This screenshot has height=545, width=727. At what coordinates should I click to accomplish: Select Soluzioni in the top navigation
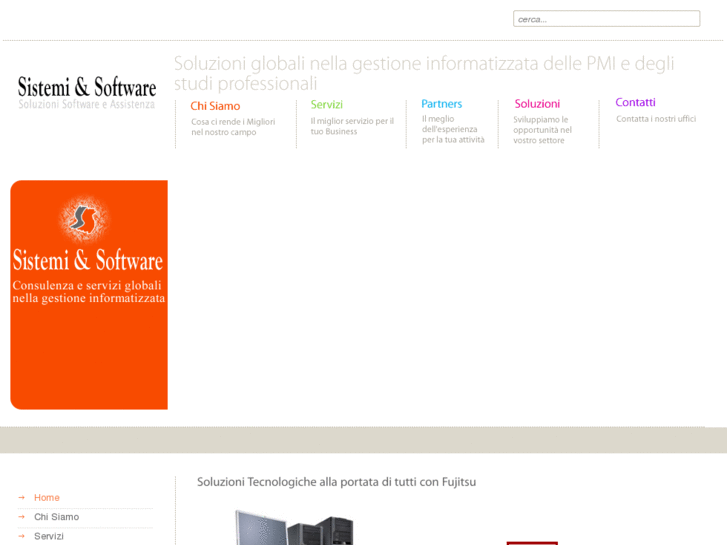click(537, 104)
